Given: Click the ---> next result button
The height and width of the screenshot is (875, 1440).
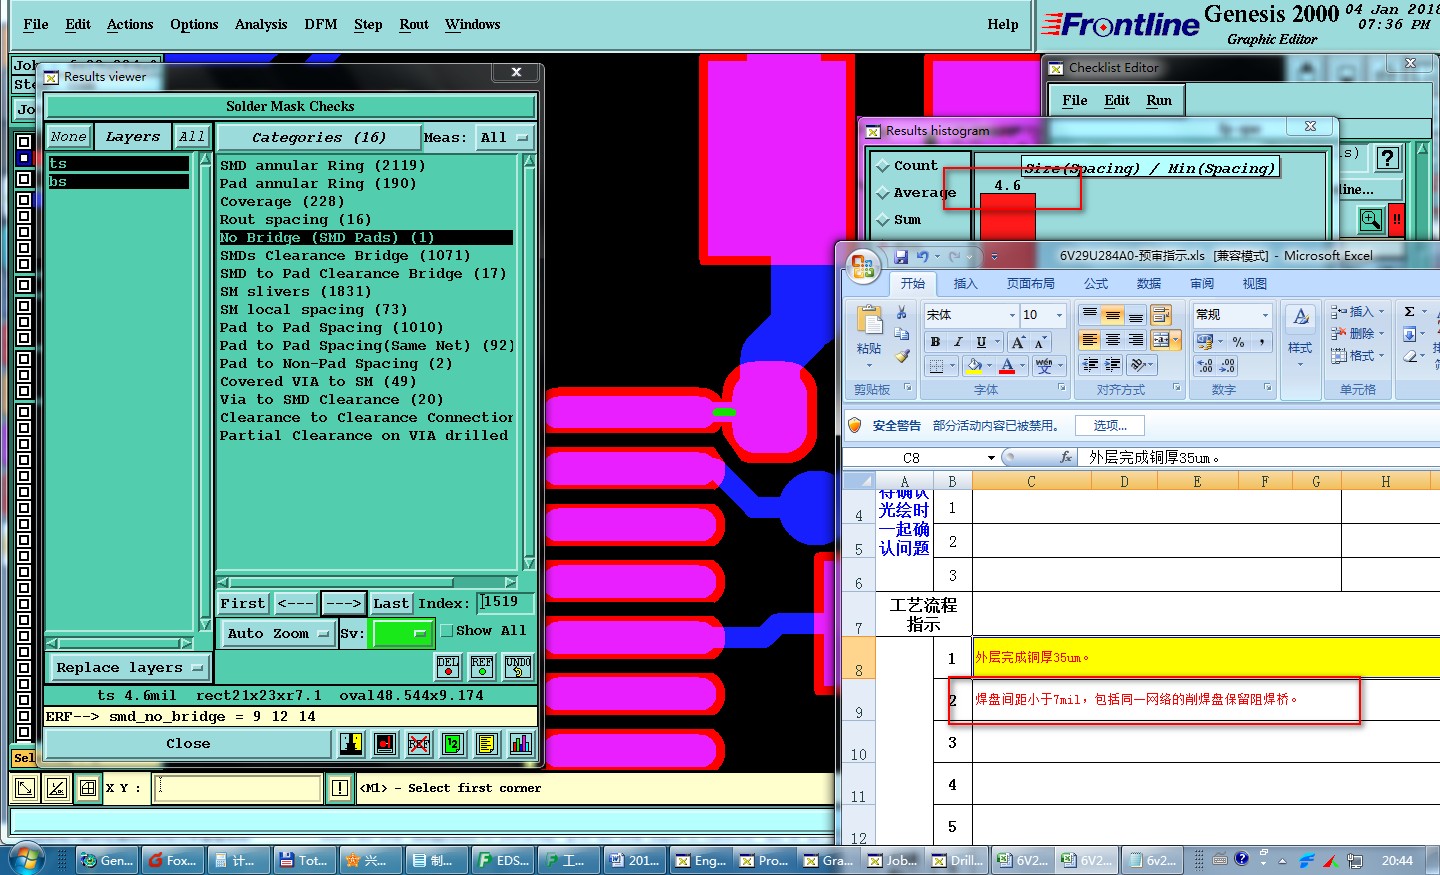Looking at the screenshot, I should pos(343,603).
